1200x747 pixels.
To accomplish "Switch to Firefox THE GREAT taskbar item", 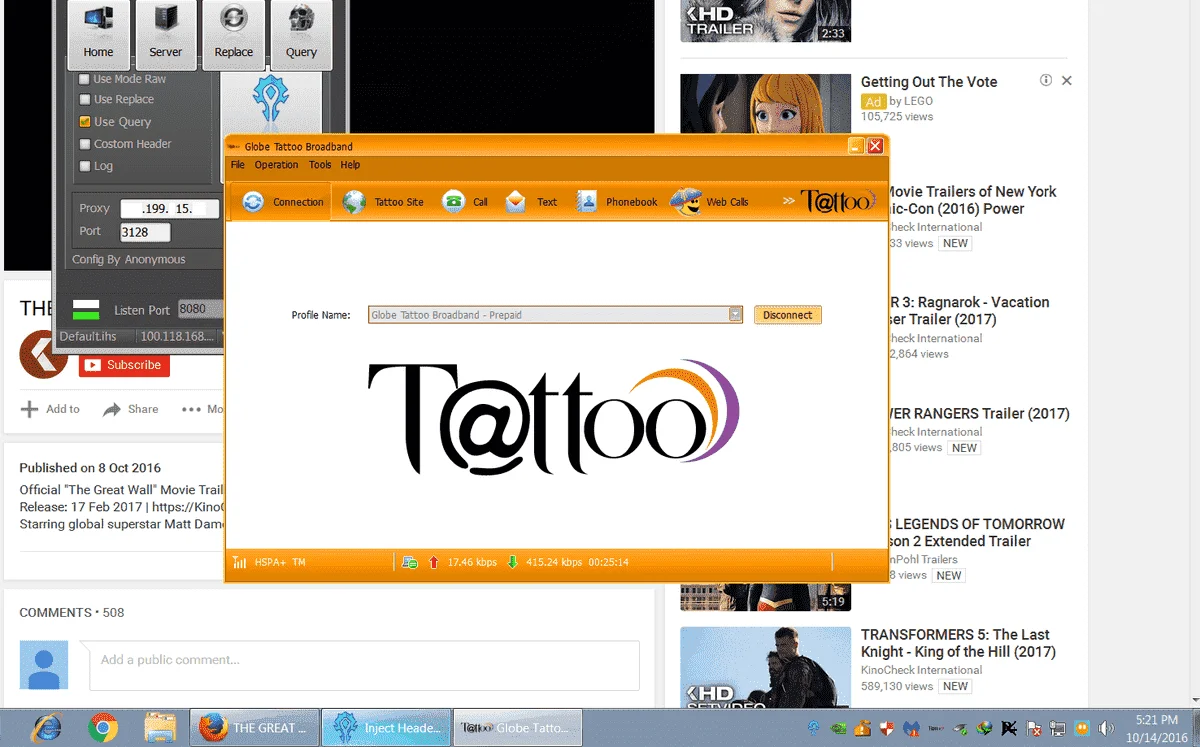I will [254, 728].
